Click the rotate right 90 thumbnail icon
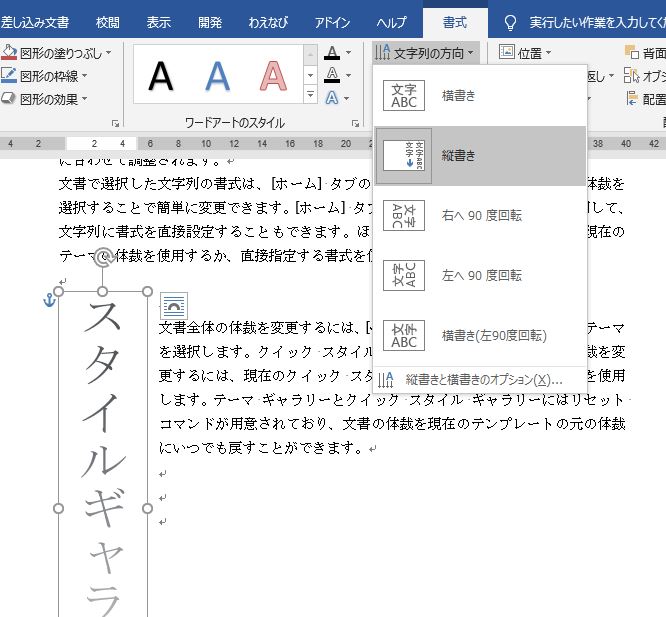Screen dimensions: 666x617 (x=404, y=215)
